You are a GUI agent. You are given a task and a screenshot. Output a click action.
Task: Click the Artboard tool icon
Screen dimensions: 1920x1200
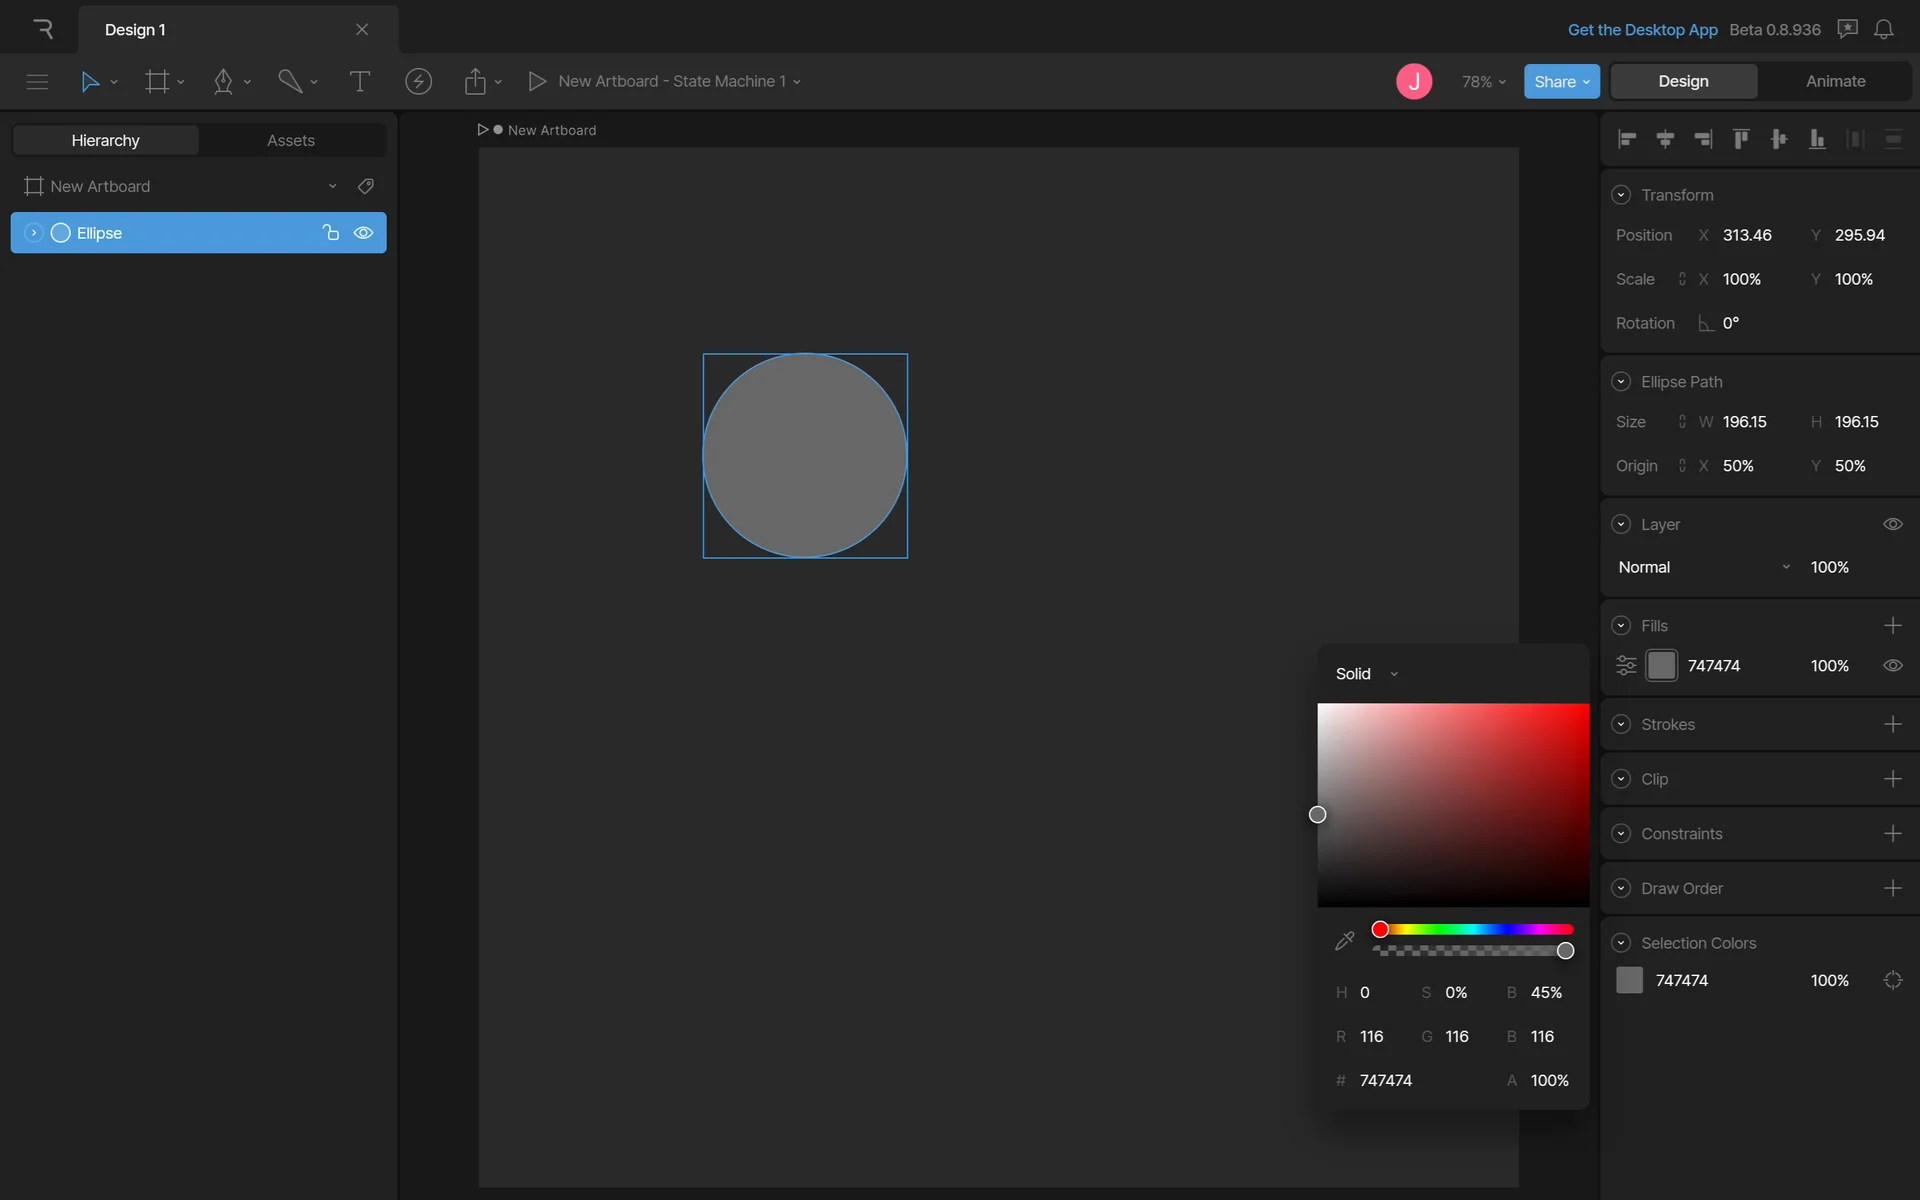pyautogui.click(x=157, y=82)
